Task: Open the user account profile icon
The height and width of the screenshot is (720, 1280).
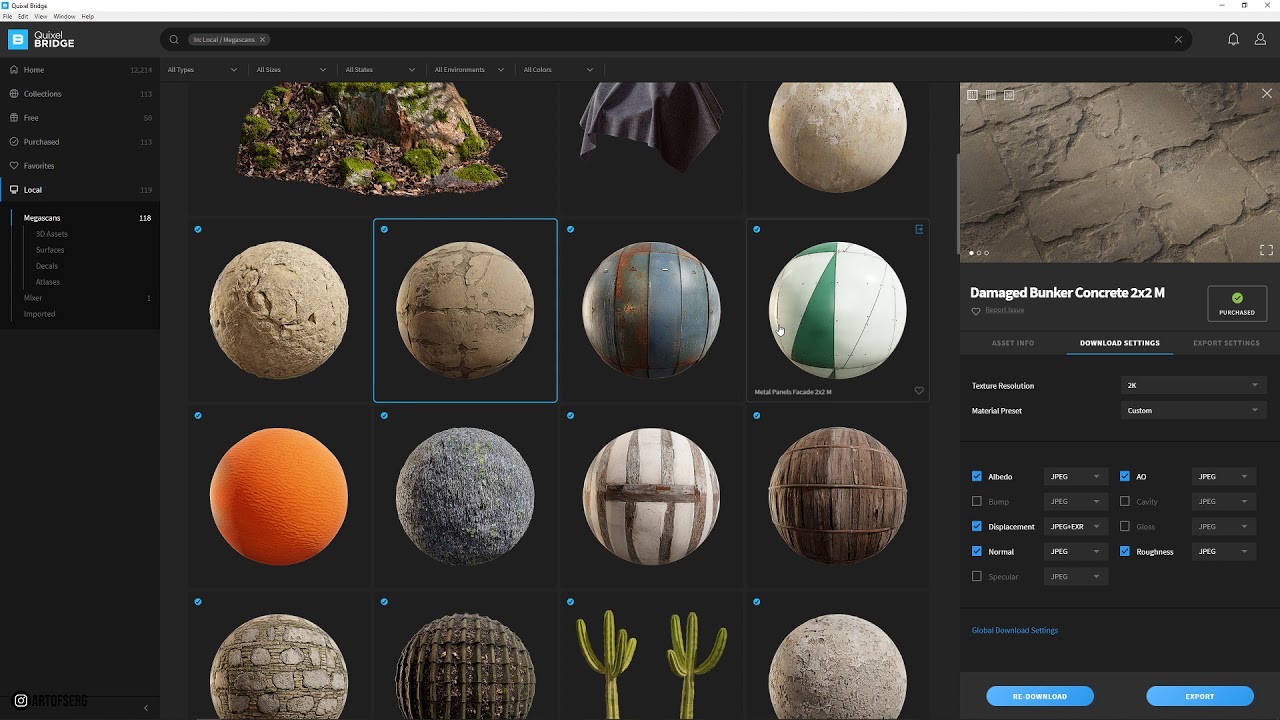Action: click(x=1260, y=40)
